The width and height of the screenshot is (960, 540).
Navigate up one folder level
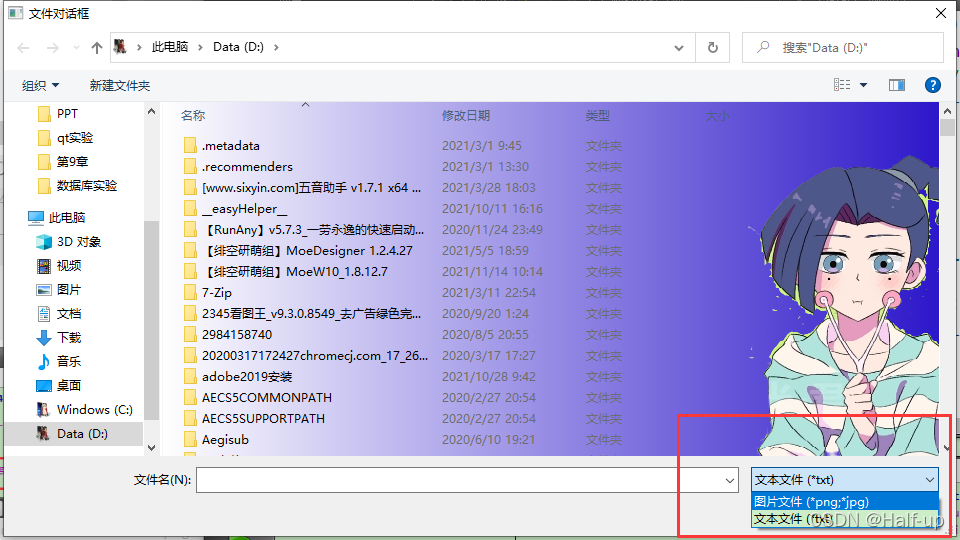96,48
